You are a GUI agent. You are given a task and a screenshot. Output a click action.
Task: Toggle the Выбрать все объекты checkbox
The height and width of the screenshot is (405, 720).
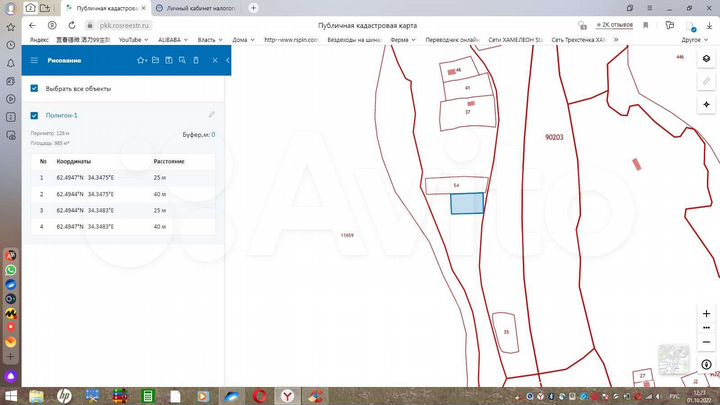click(34, 88)
